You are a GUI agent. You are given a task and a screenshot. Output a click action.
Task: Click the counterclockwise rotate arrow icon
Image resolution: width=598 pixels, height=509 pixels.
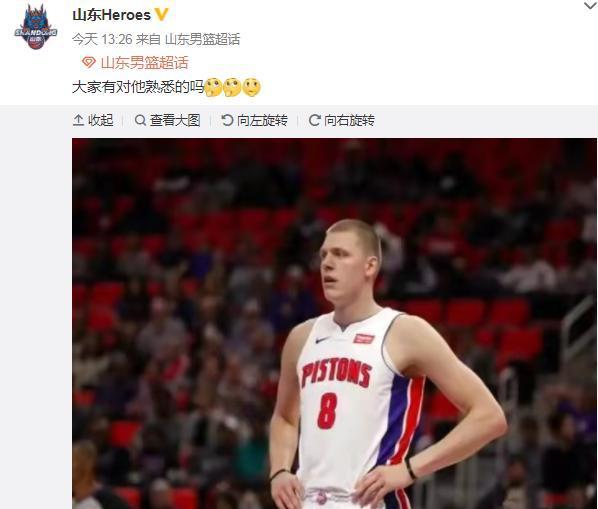point(227,120)
